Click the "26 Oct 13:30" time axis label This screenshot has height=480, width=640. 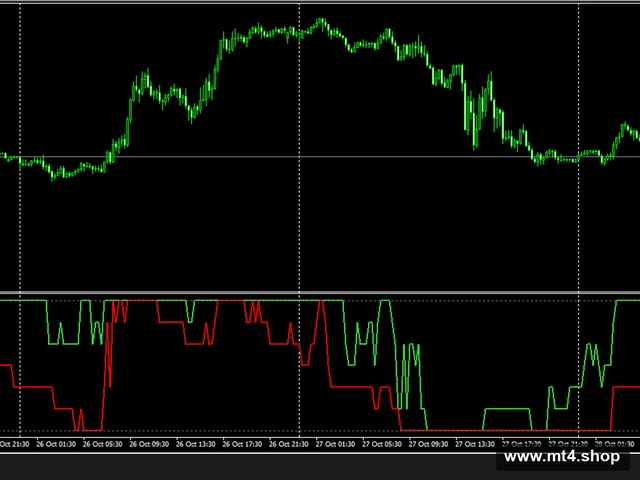196,444
